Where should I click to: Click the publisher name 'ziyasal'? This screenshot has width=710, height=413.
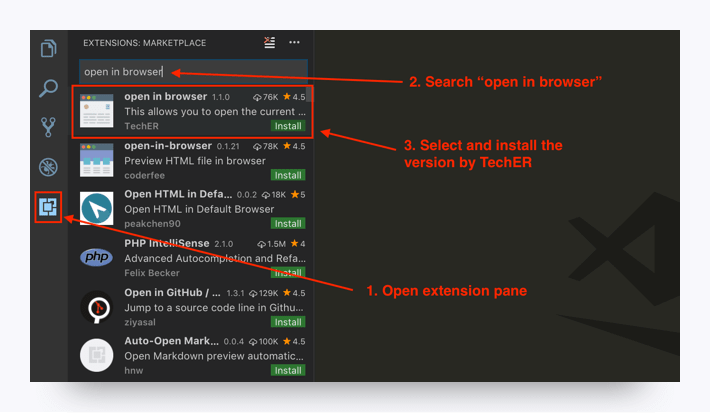[x=139, y=322]
